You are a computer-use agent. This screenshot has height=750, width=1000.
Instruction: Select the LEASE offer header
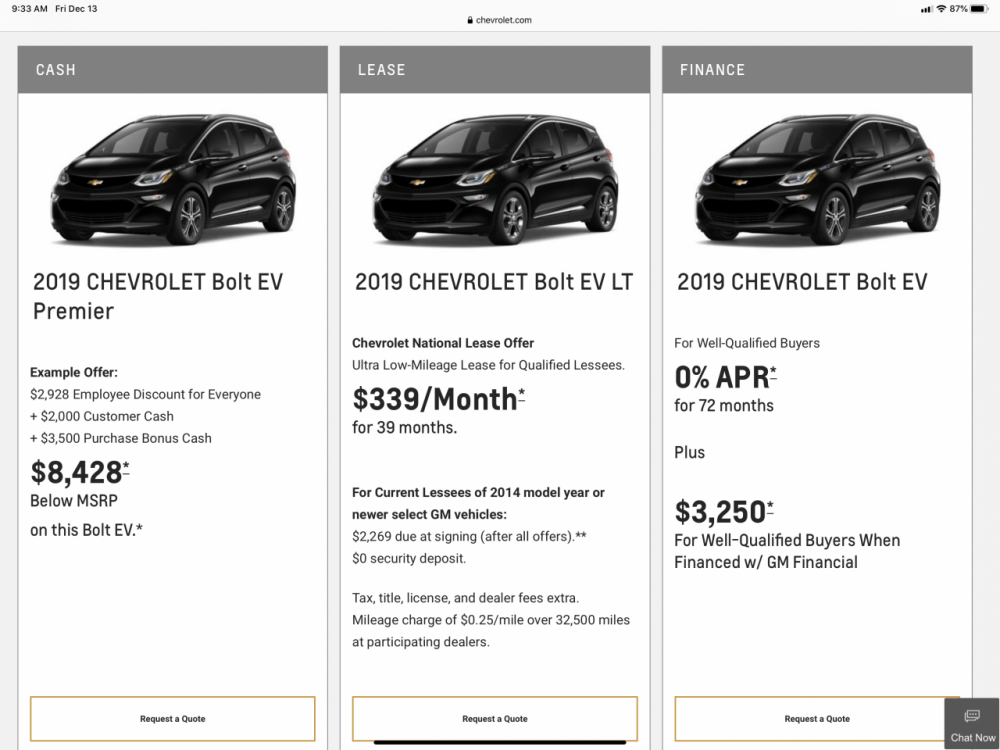click(494, 70)
